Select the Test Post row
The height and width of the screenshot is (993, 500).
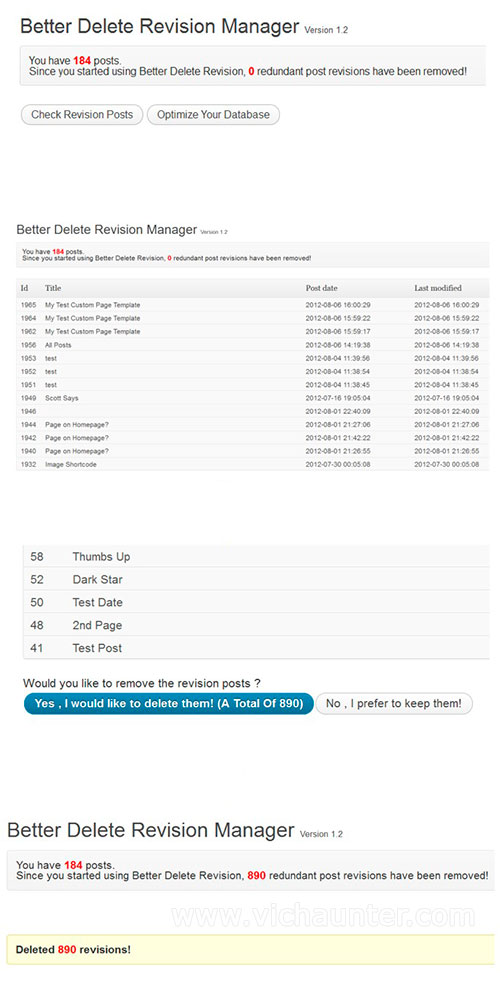(256, 648)
